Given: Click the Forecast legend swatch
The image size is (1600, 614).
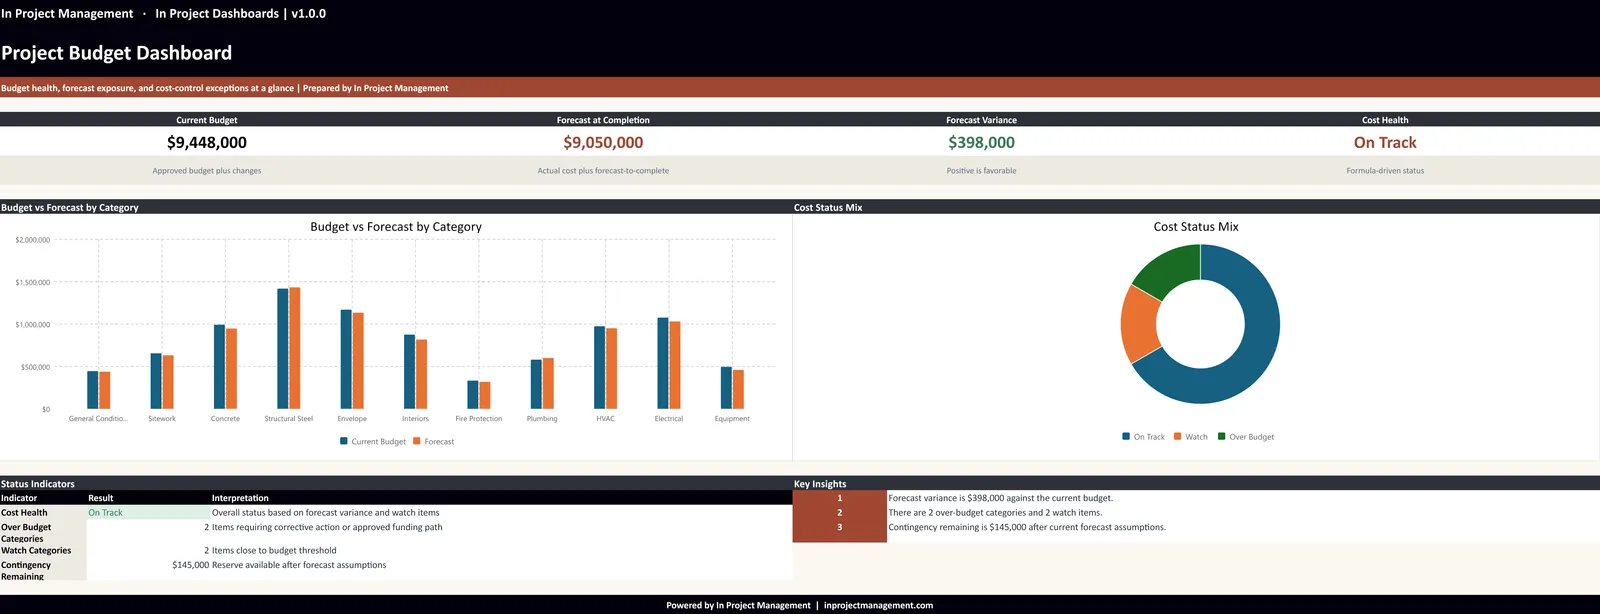Looking at the screenshot, I should (417, 441).
